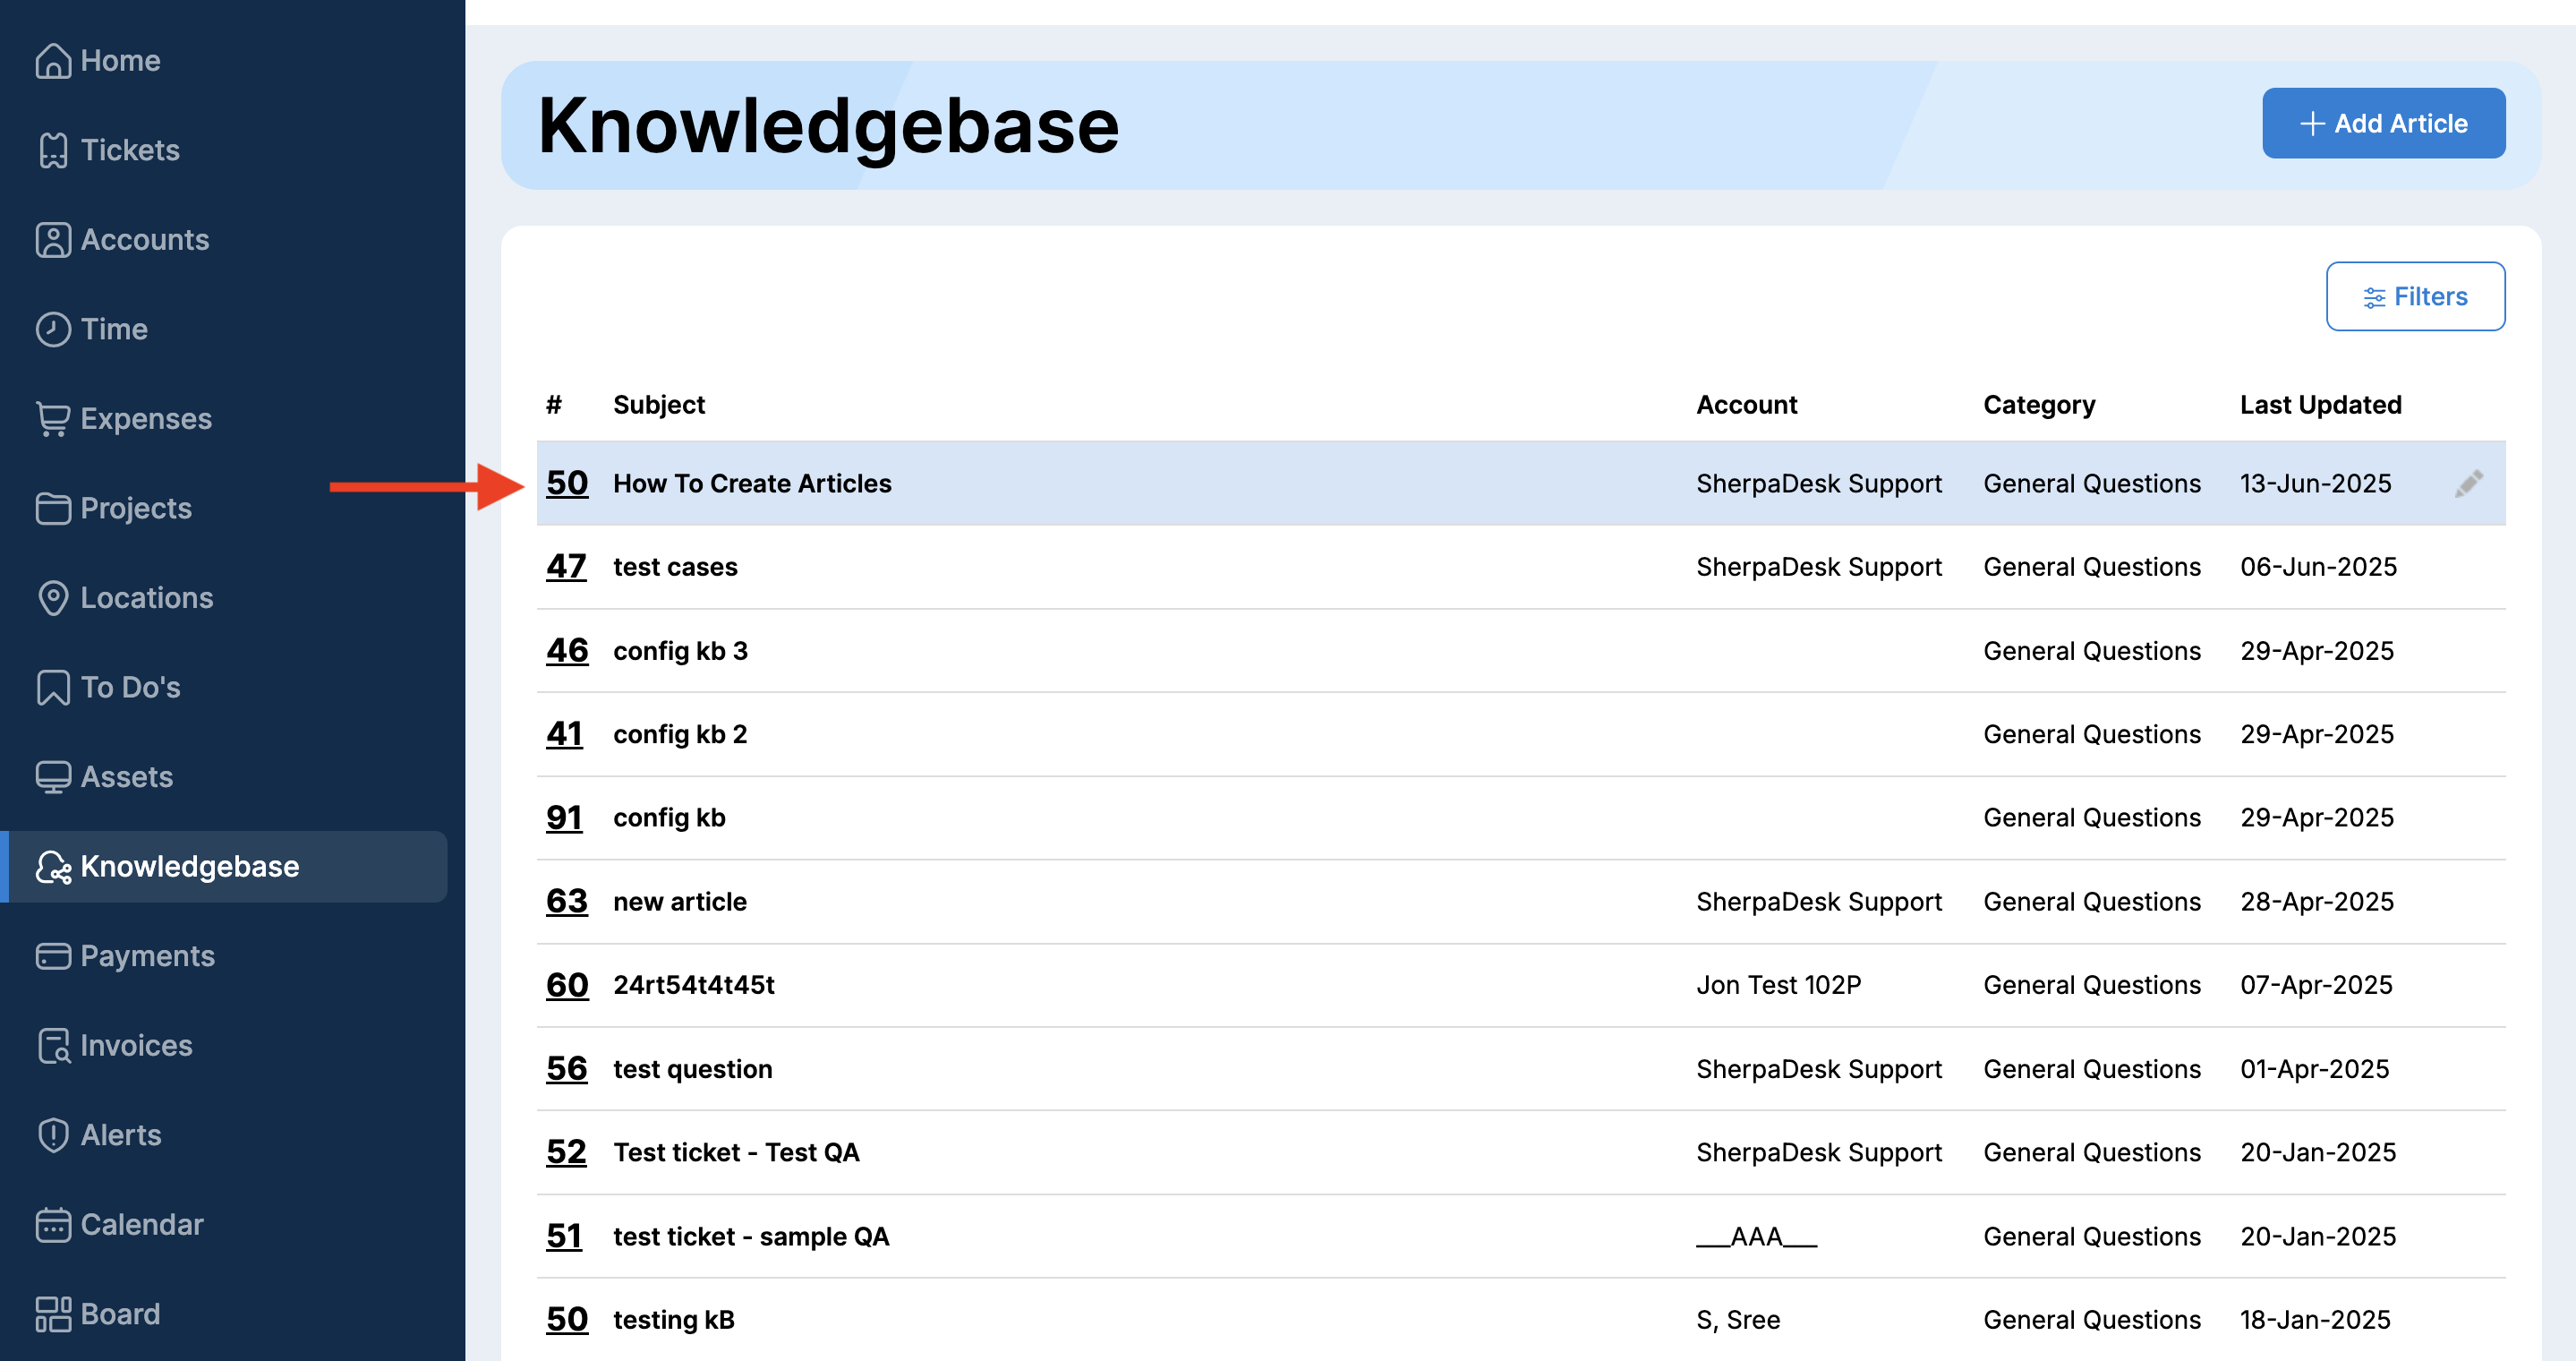Click the Locations pin icon

point(52,598)
